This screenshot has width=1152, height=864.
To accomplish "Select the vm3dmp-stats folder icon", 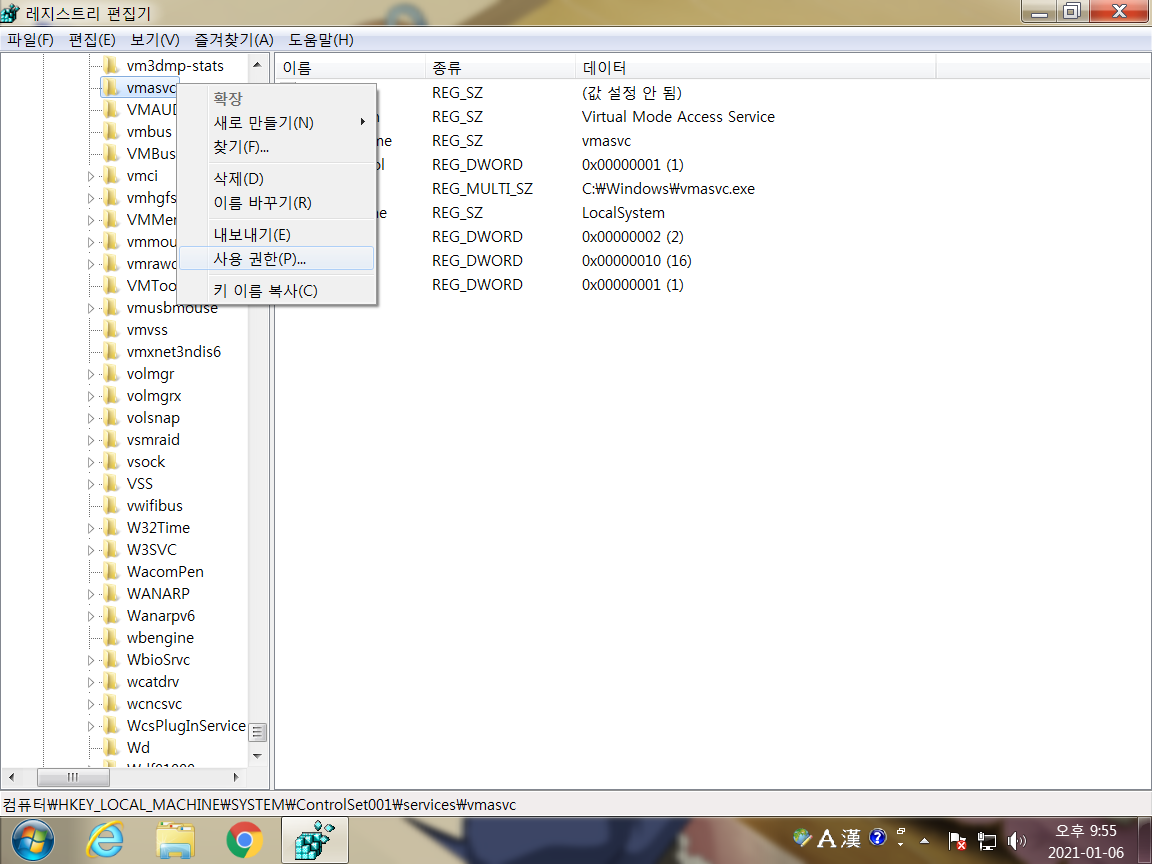I will pyautogui.click(x=111, y=65).
